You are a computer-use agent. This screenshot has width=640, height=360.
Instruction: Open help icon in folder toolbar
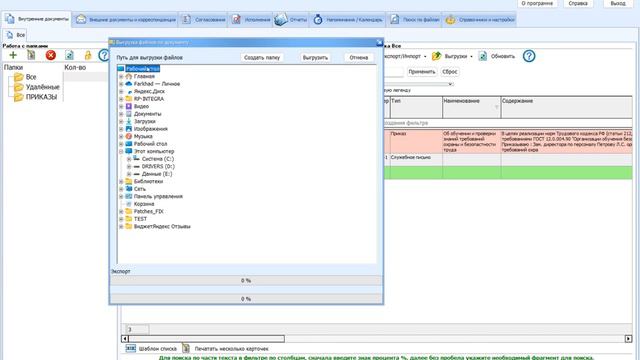click(104, 55)
